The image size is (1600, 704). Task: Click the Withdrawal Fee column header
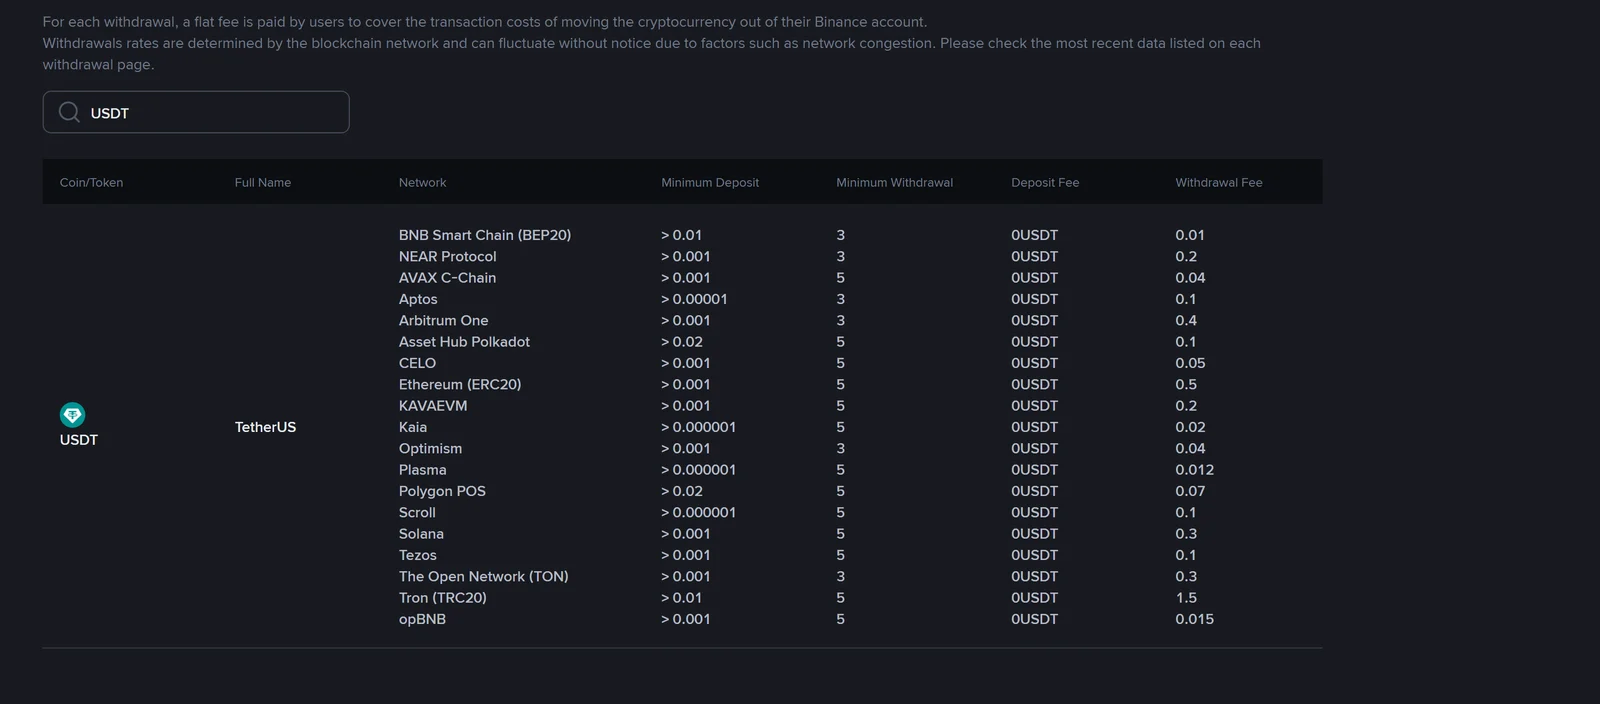coord(1219,182)
